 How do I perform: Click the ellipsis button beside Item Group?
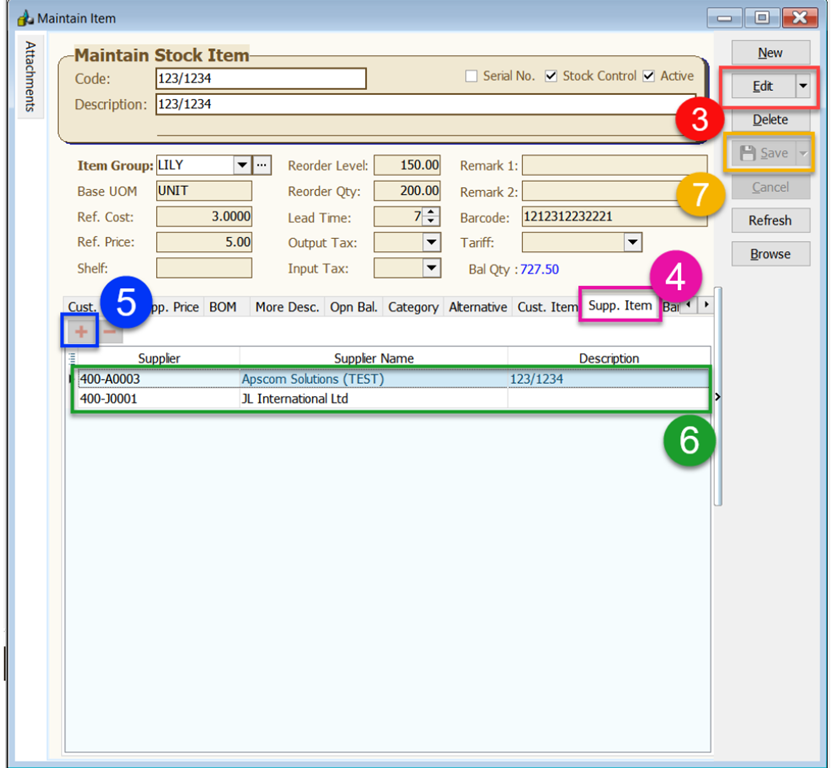tap(262, 165)
